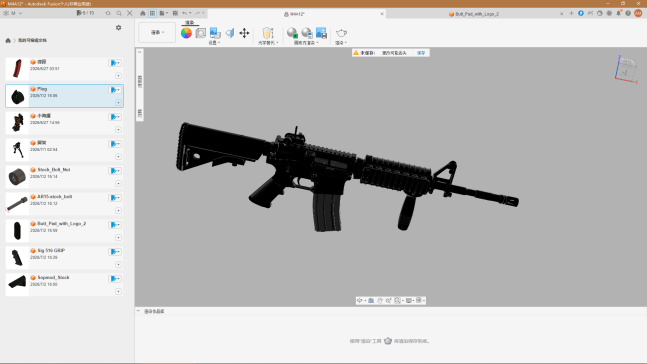Open the AM user account avatar

(638, 13)
